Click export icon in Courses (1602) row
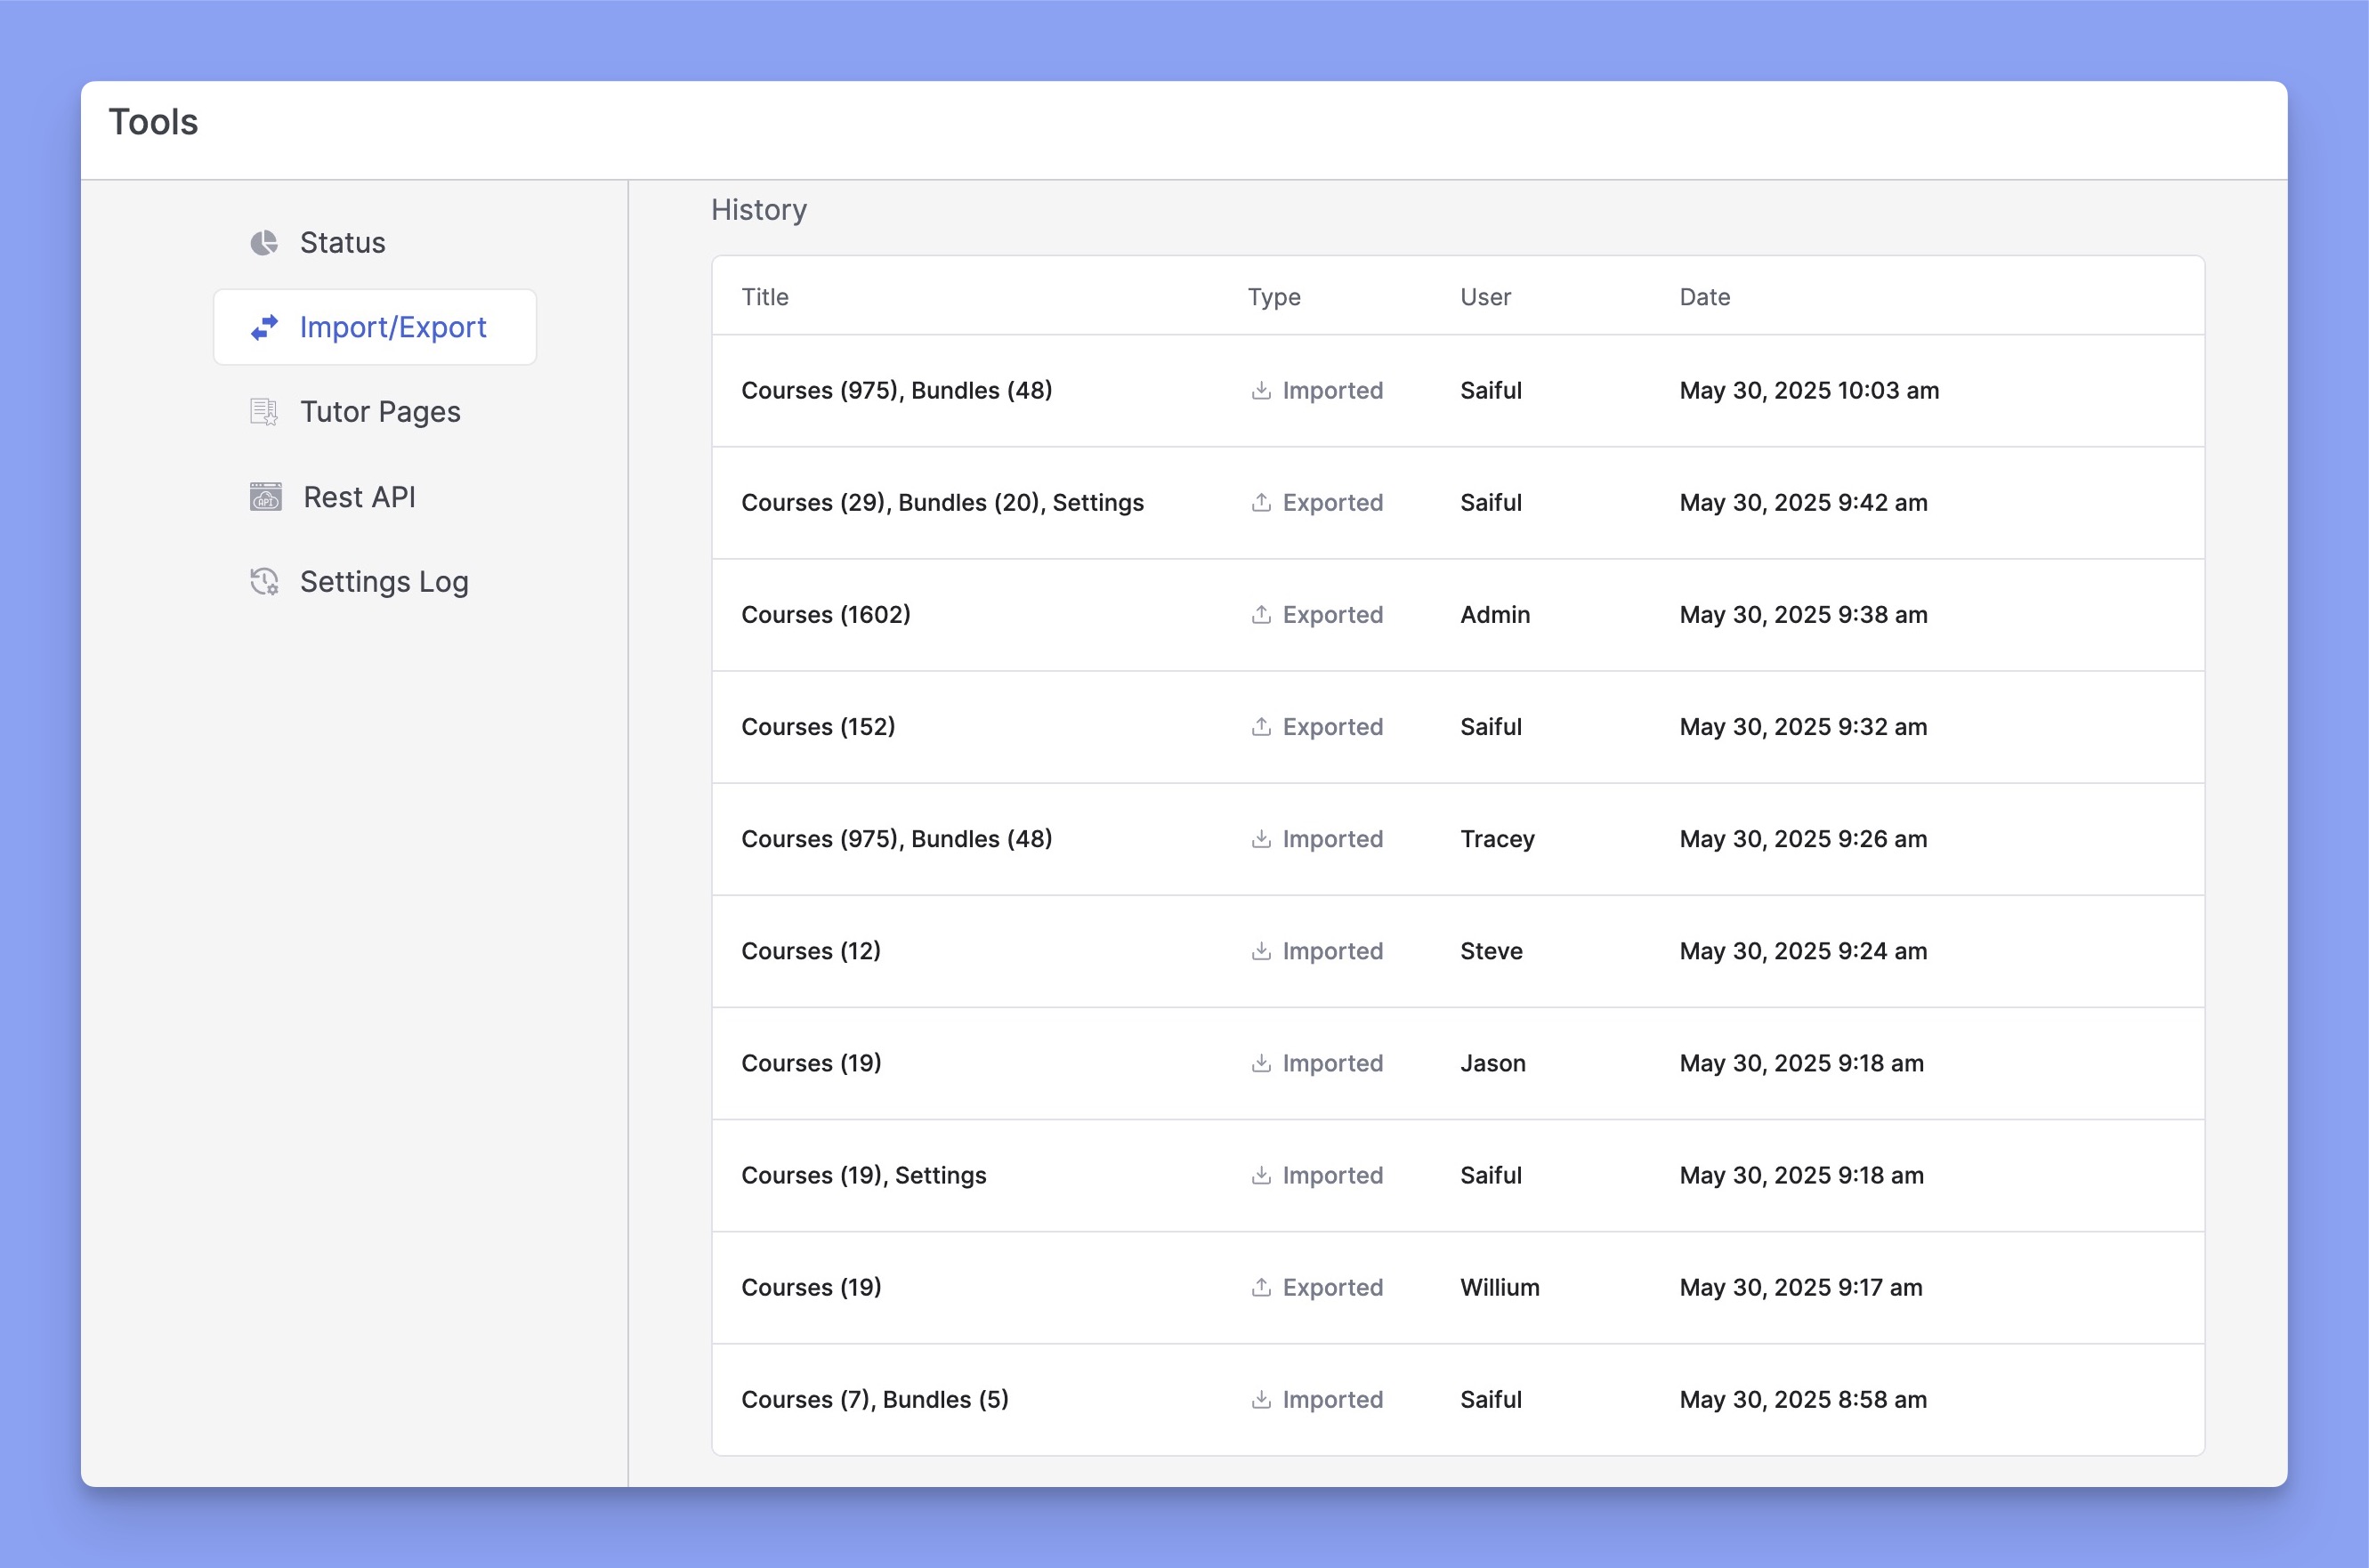 (x=1261, y=614)
